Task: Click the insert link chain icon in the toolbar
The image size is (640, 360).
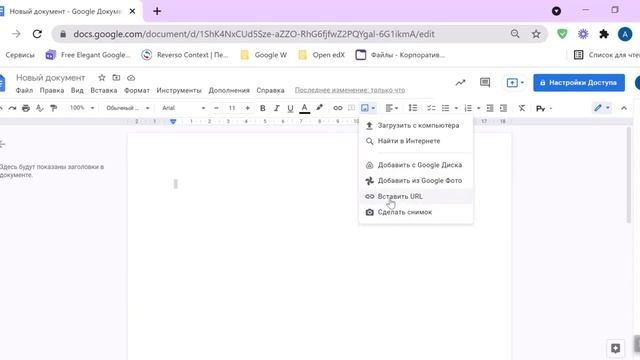Action: point(338,108)
